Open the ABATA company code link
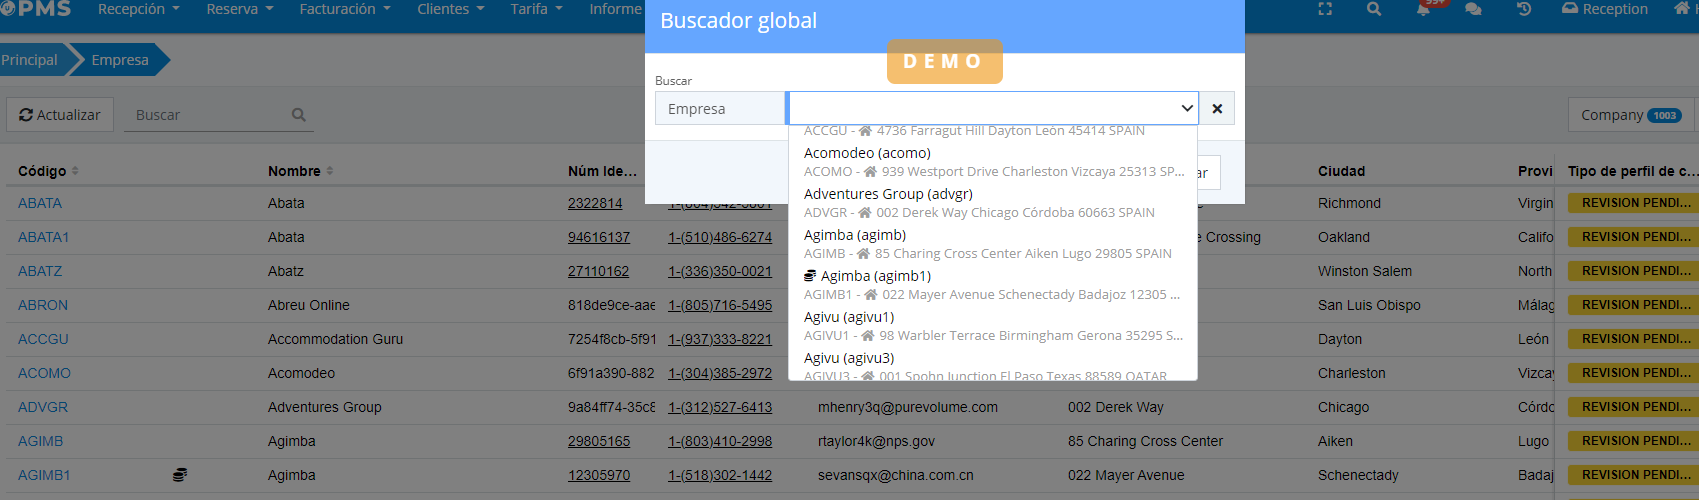 [40, 203]
